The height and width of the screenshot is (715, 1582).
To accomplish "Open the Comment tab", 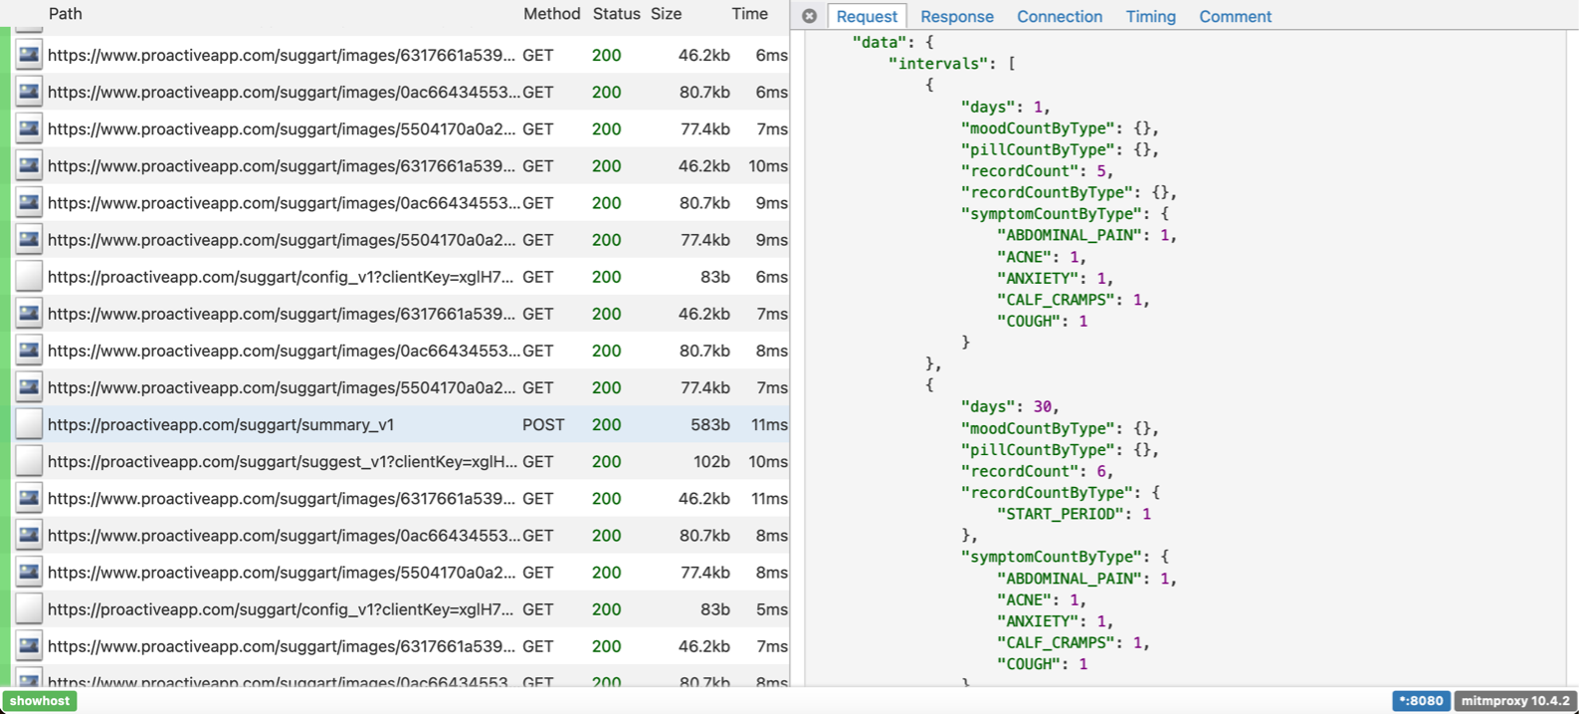I will click(1235, 17).
